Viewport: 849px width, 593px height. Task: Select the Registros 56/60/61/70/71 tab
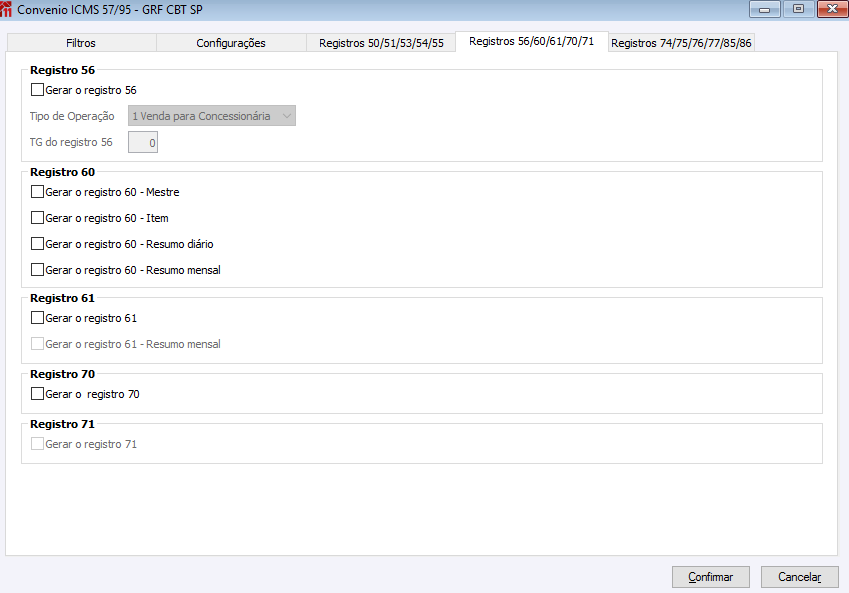coord(532,41)
